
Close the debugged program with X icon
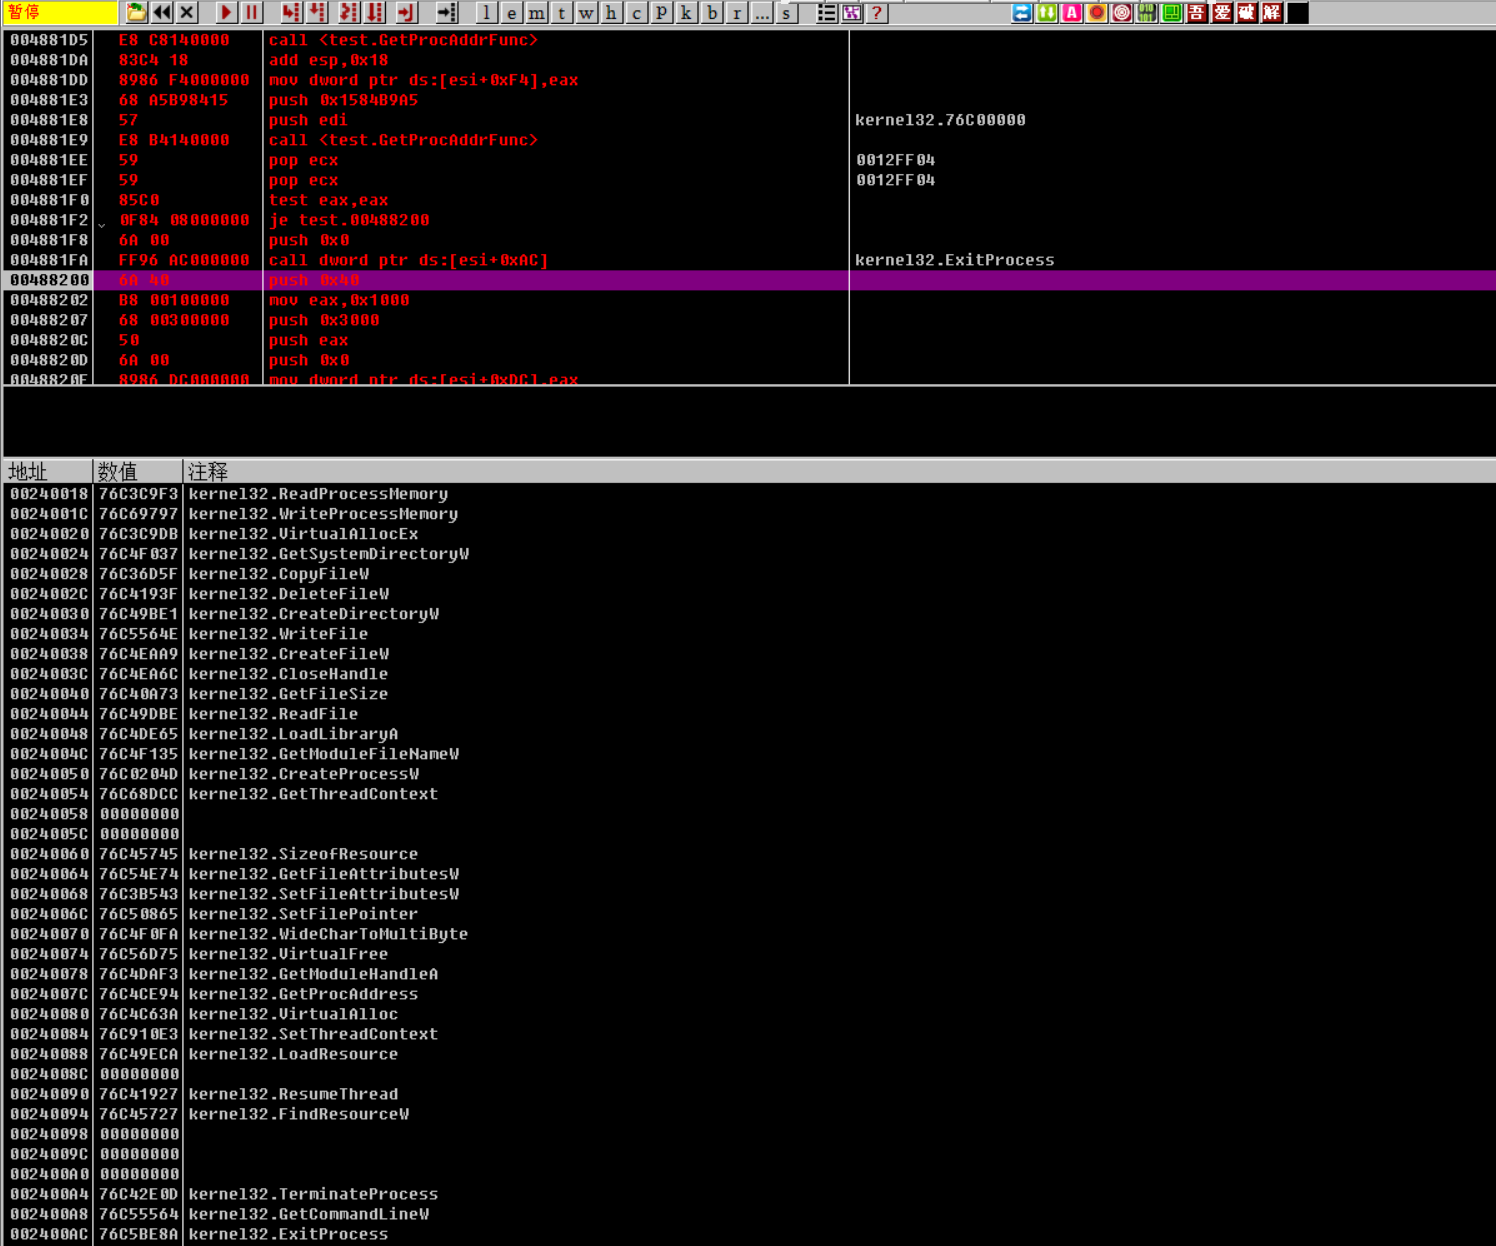point(187,12)
